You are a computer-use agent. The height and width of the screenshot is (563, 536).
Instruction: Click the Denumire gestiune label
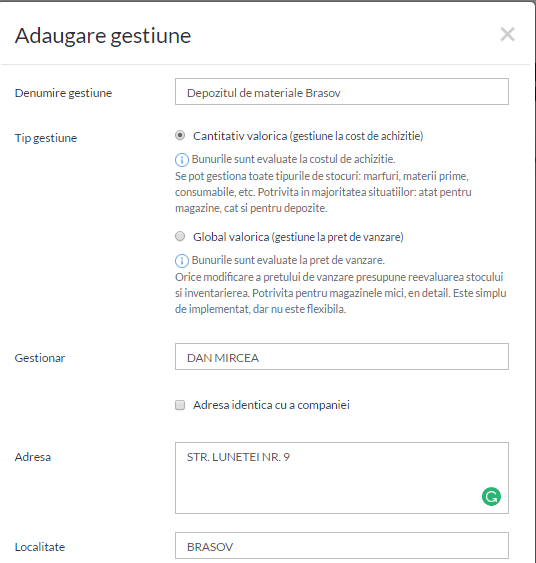63,93
